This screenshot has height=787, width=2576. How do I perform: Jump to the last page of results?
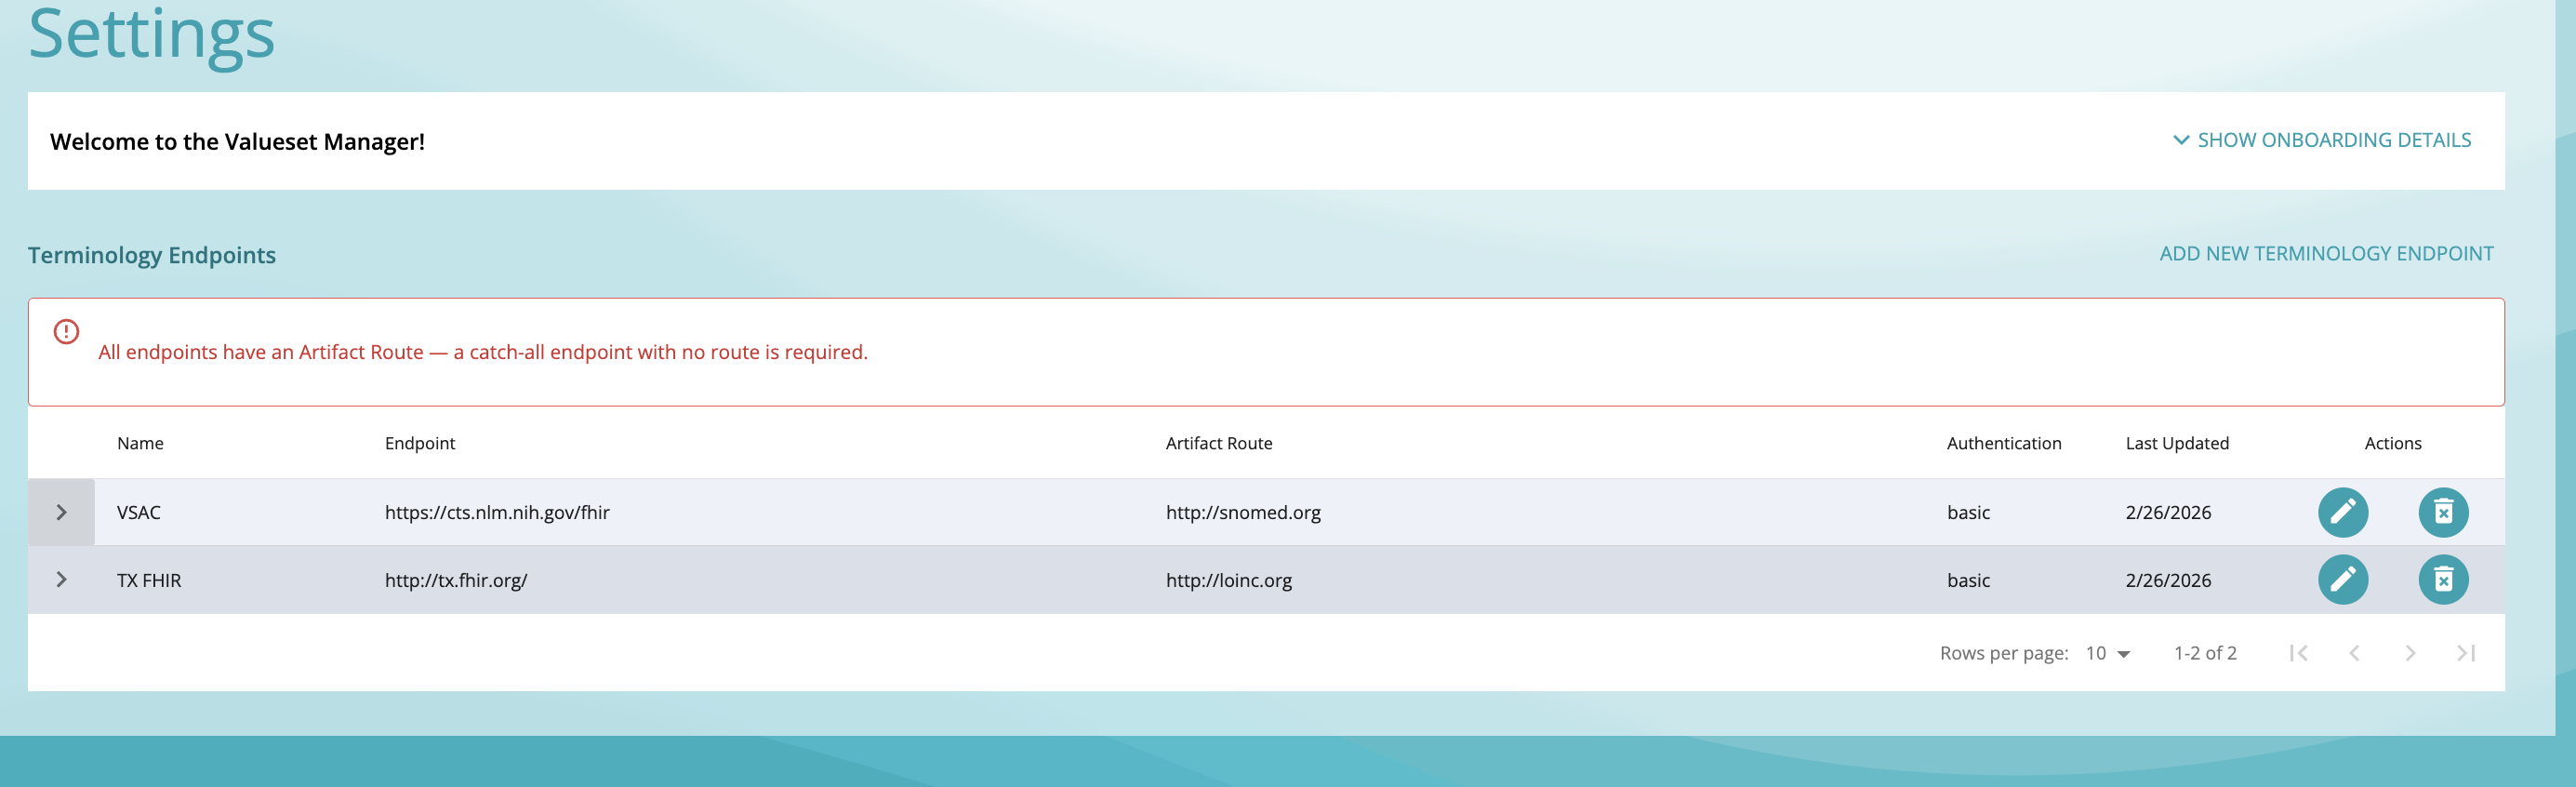[x=2466, y=653]
